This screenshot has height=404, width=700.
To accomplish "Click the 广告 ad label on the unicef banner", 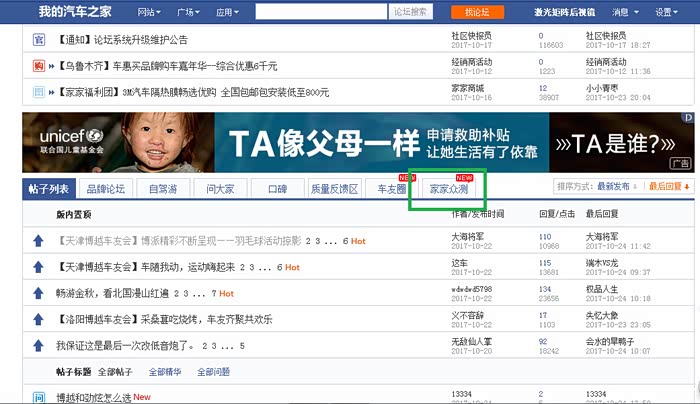I will tap(680, 163).
